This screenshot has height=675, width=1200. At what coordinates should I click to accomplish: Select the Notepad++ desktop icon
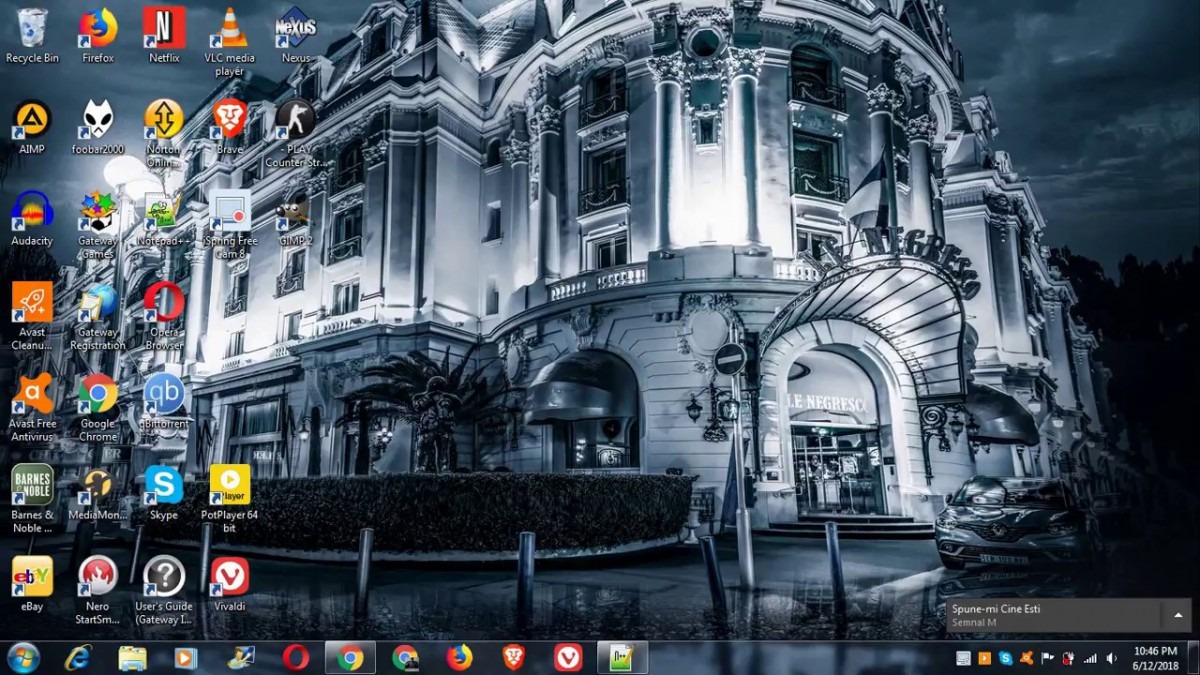tap(164, 212)
